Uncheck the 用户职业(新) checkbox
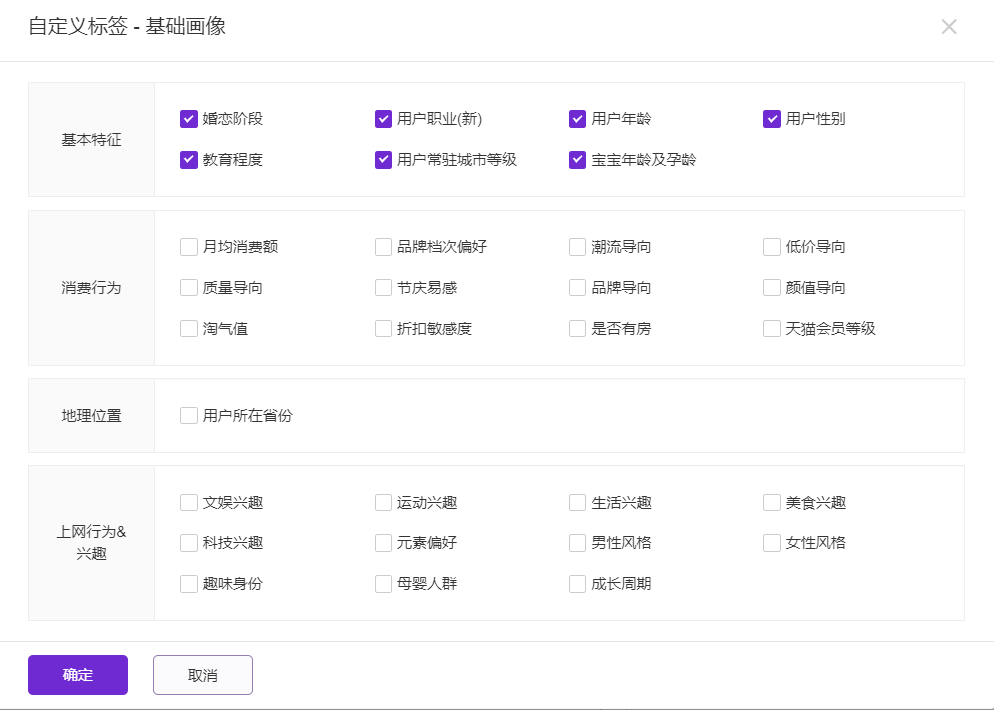Screen dimensions: 994x710 (383, 119)
